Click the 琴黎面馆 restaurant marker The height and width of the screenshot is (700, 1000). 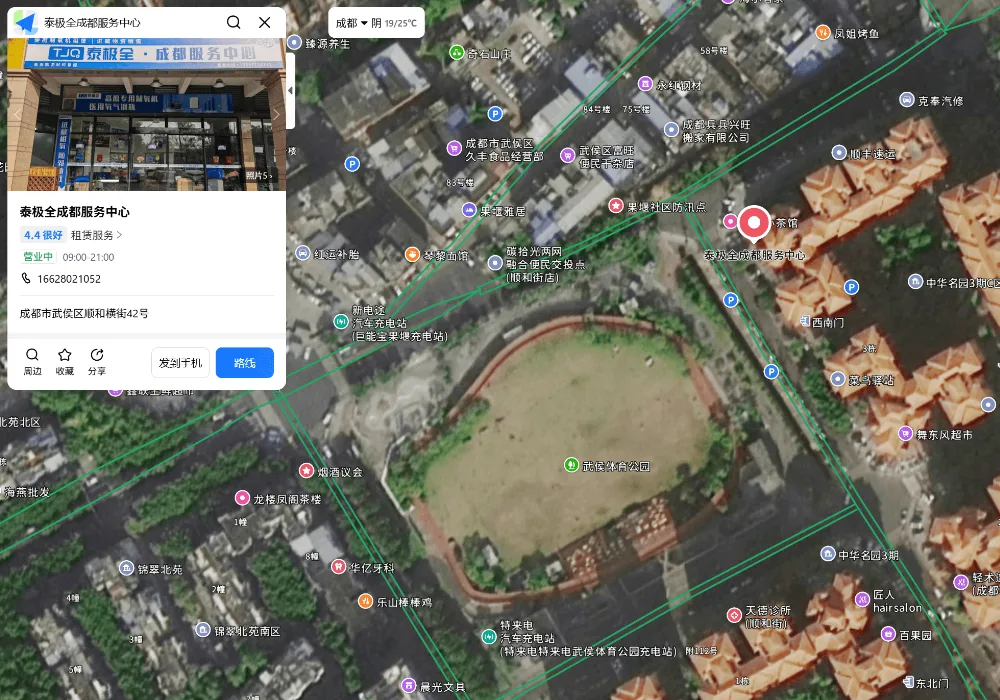coord(413,255)
